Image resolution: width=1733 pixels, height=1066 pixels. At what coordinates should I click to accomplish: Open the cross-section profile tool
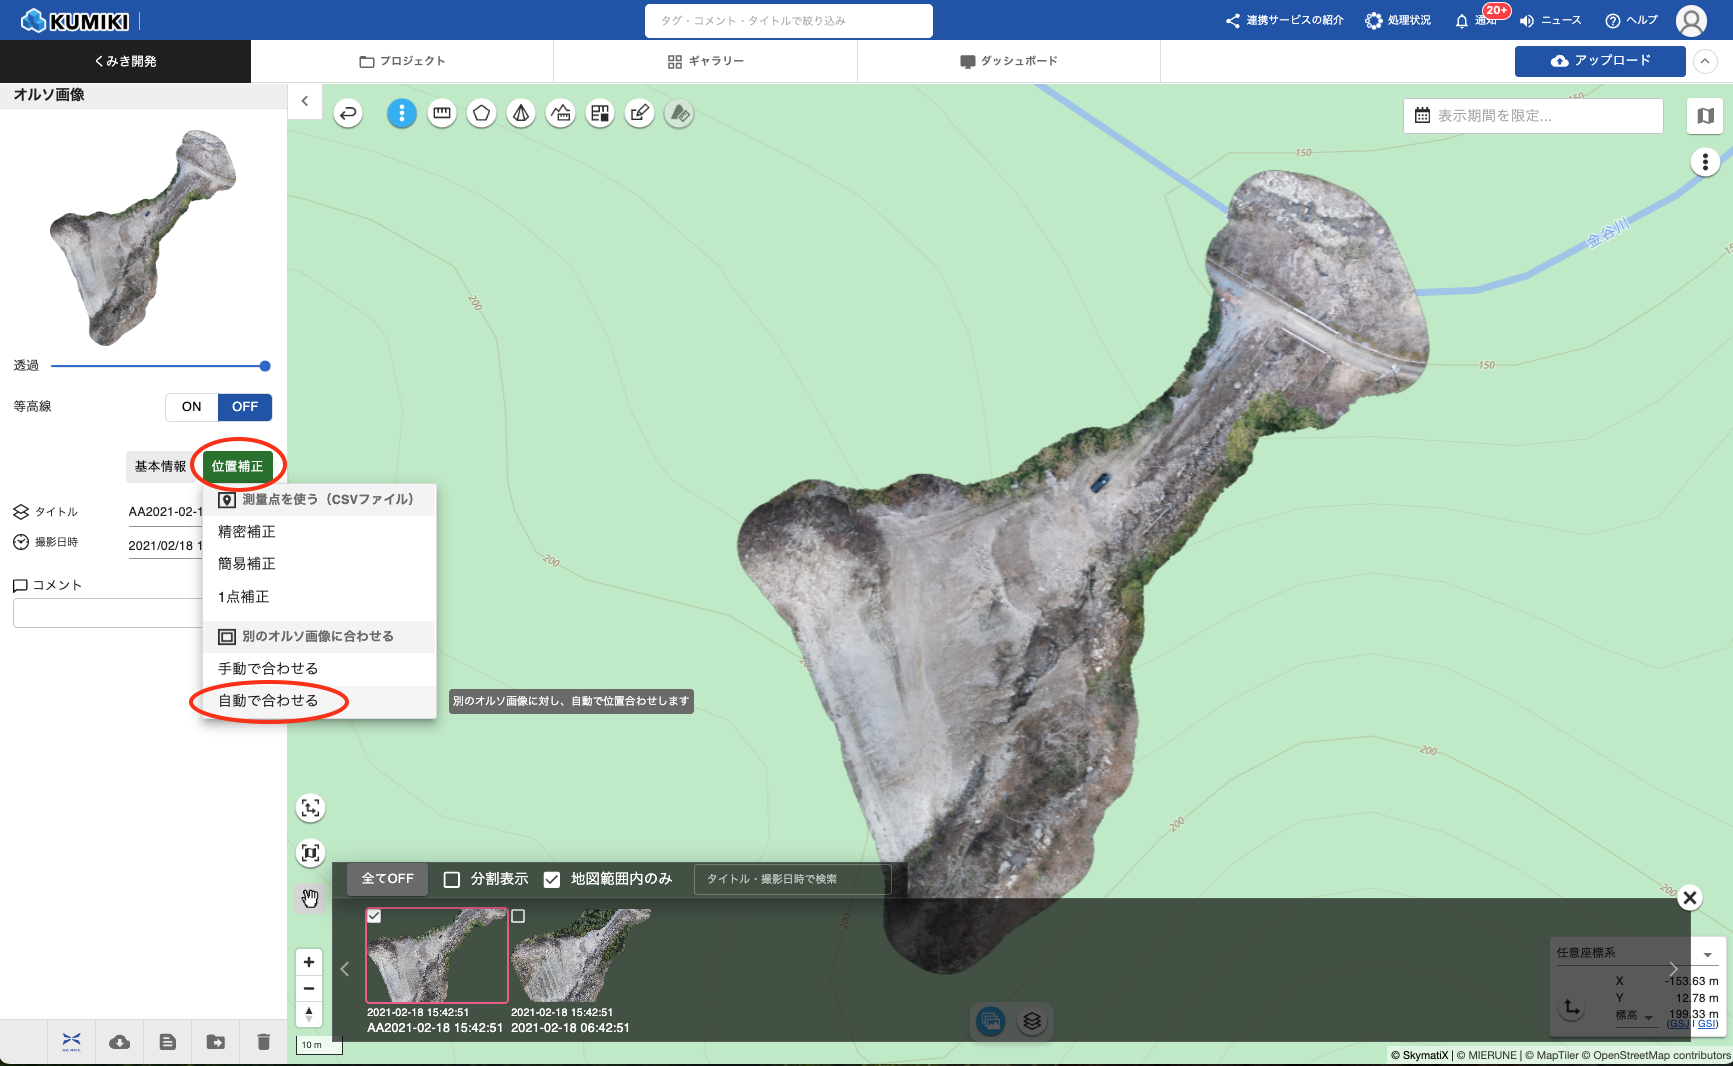click(x=561, y=114)
